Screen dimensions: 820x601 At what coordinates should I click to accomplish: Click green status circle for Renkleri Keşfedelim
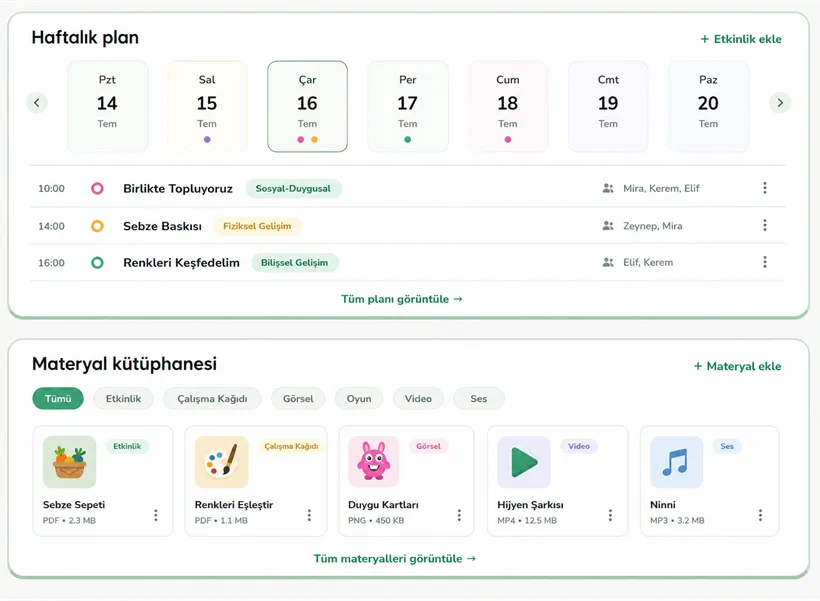[x=97, y=263]
